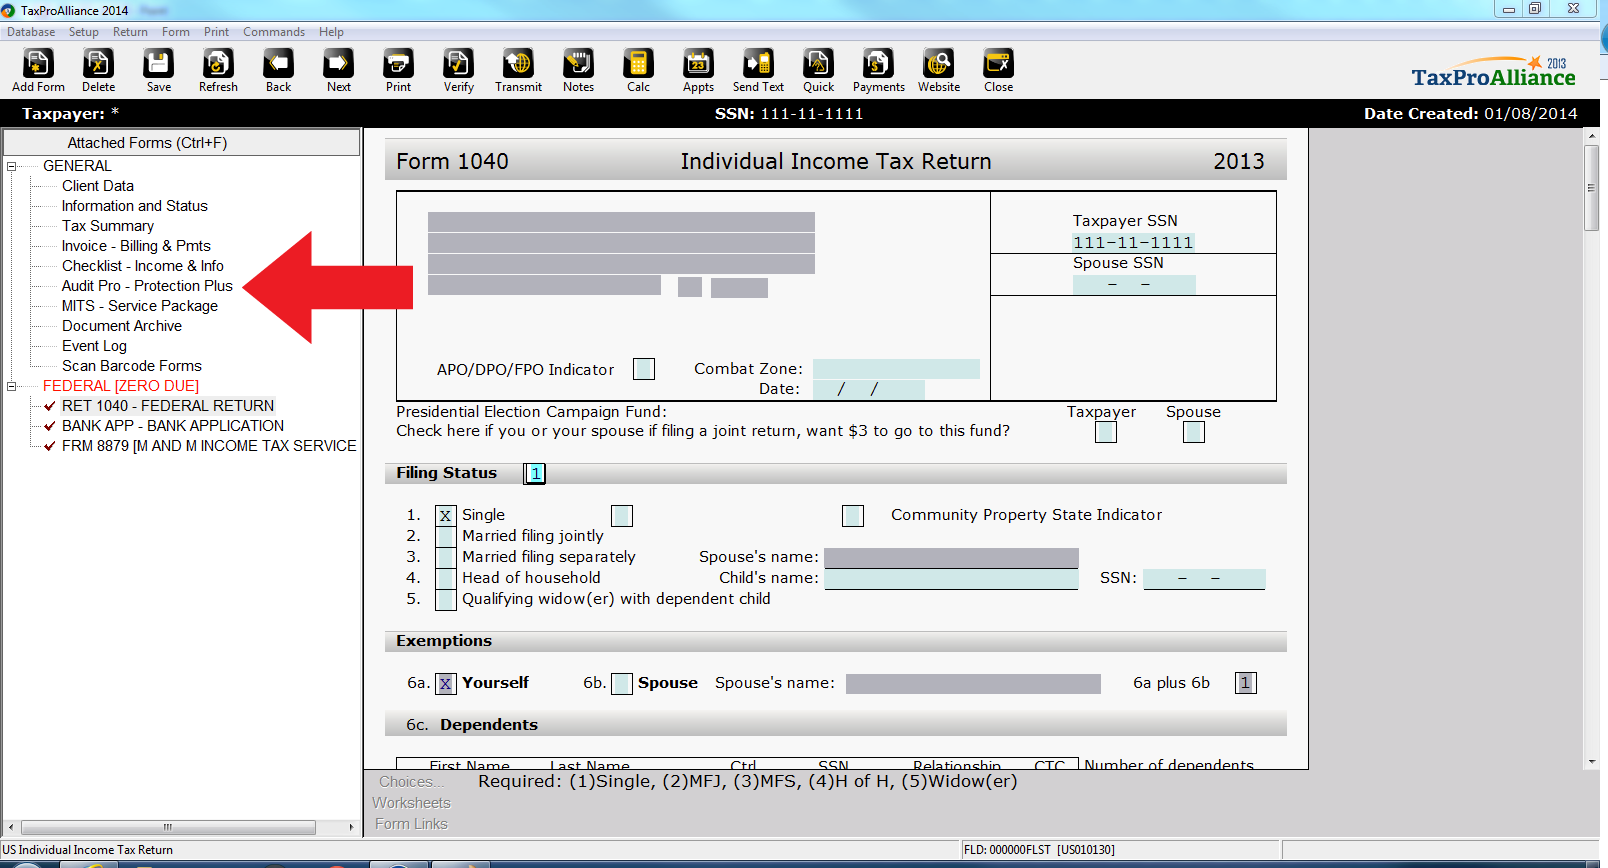Open Checklist - Income & Info item
1608x868 pixels.
coord(143,266)
